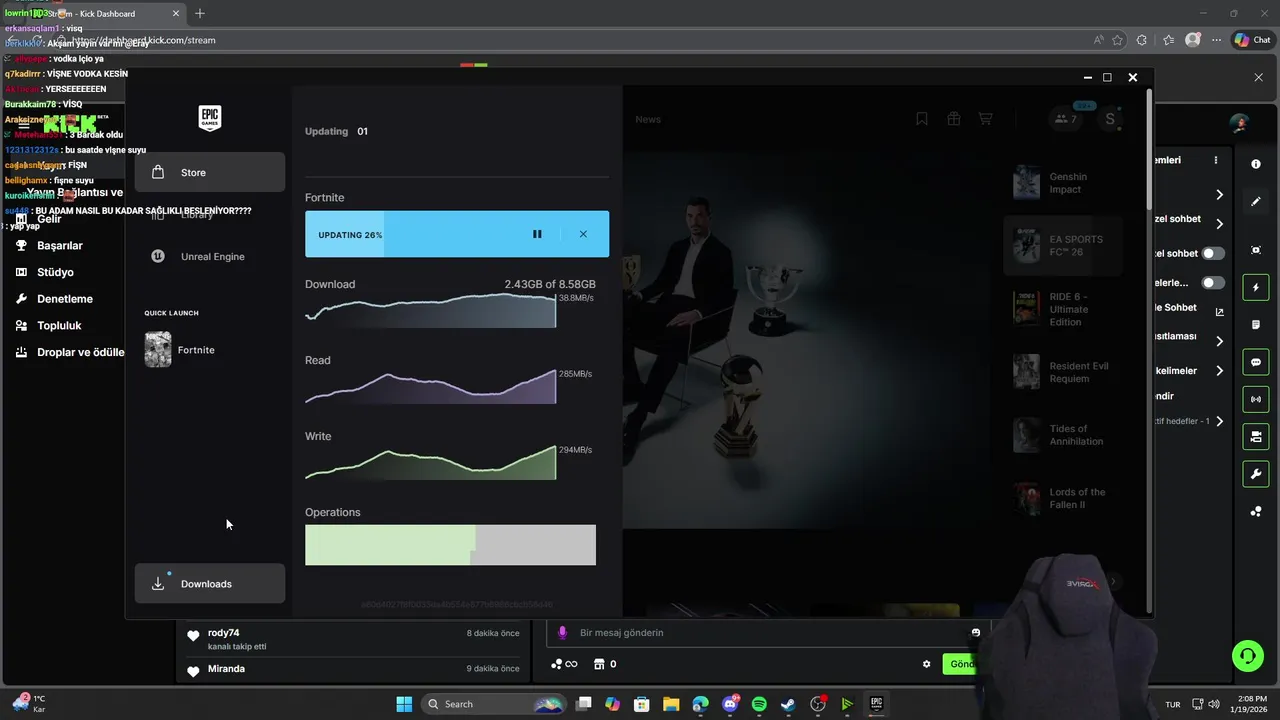The image size is (1280, 720).
Task: Open the green headset support button
Action: [1248, 656]
